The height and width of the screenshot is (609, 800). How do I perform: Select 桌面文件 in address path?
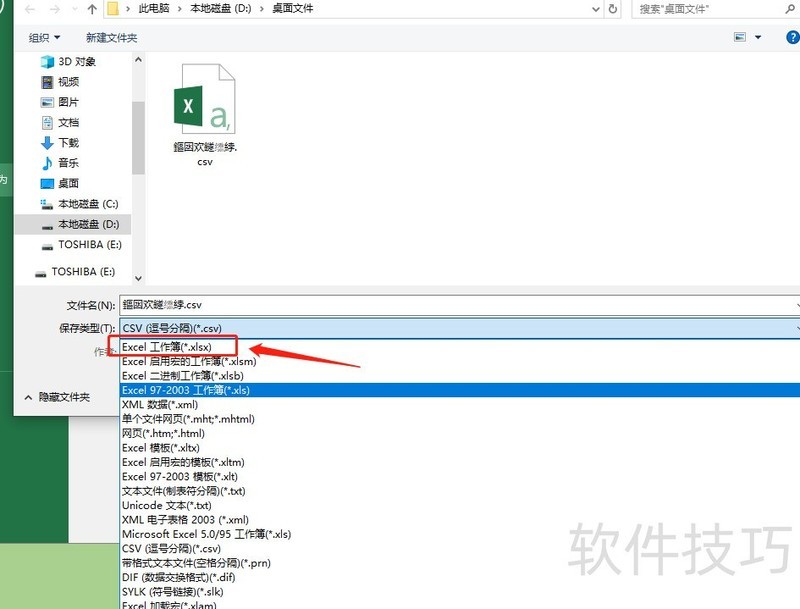pyautogui.click(x=293, y=9)
